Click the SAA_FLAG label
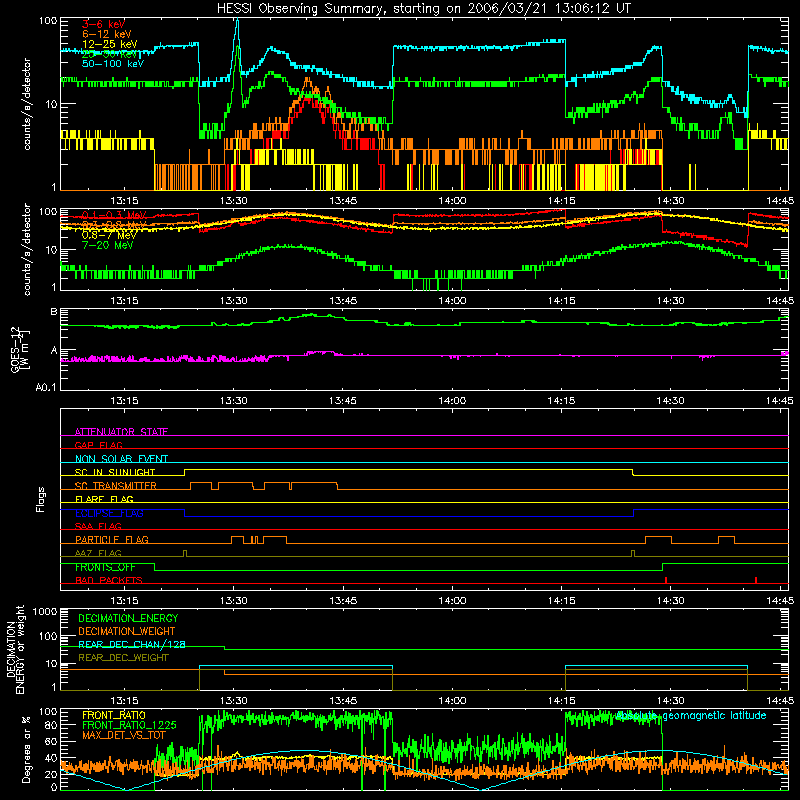This screenshot has height=800, width=800. click(x=98, y=526)
